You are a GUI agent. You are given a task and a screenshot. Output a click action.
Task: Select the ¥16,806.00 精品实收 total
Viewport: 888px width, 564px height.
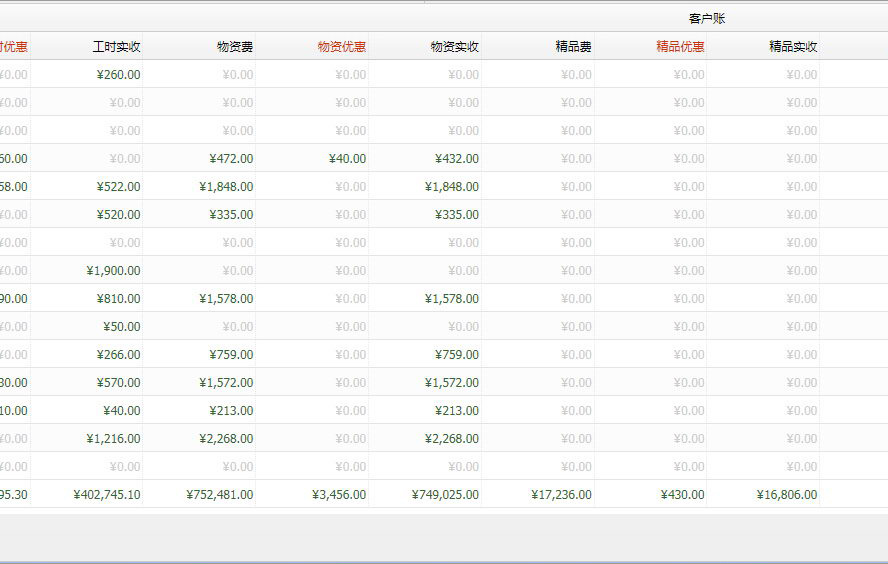(x=787, y=495)
